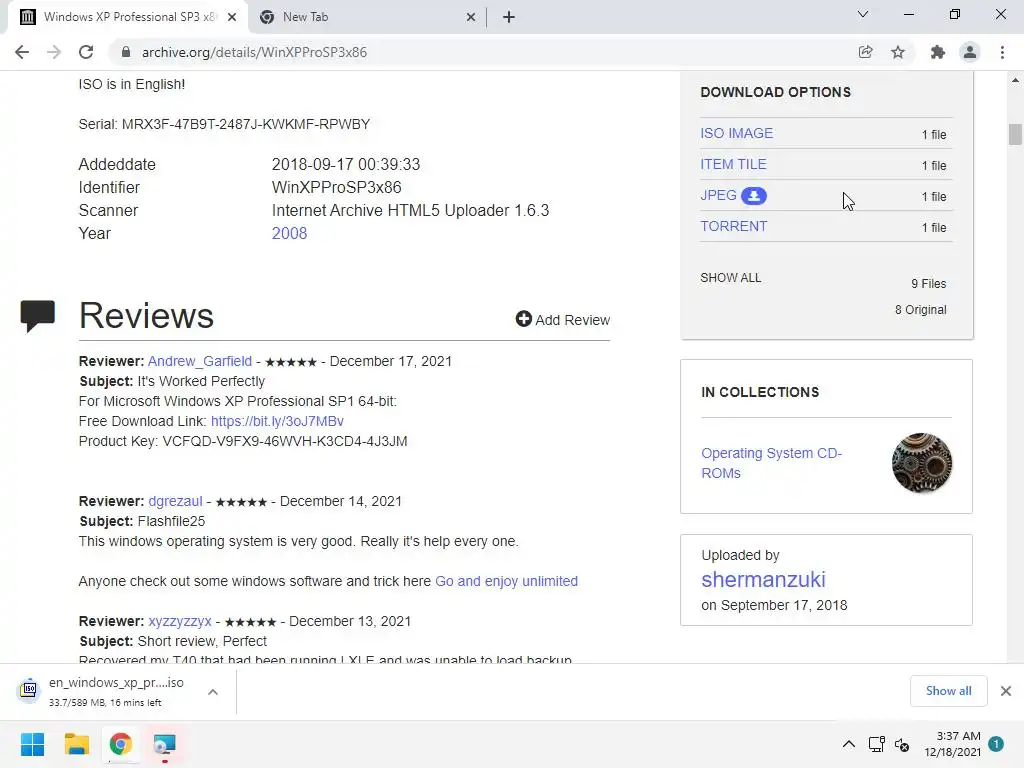Click the IN COLLECTIONS heading

click(x=760, y=392)
